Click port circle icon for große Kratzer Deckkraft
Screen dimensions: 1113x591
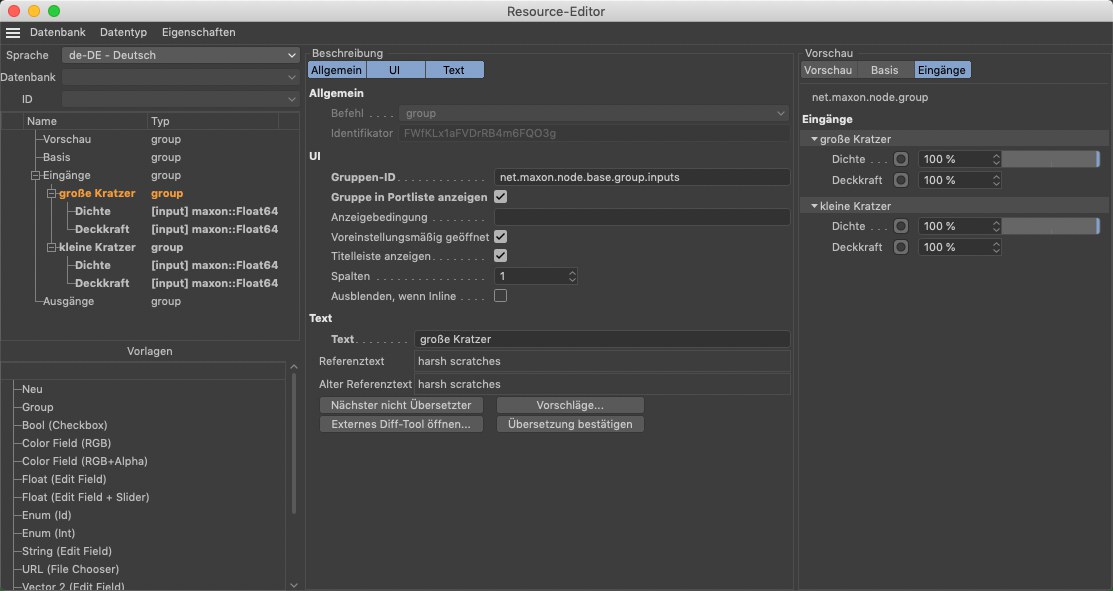point(901,180)
